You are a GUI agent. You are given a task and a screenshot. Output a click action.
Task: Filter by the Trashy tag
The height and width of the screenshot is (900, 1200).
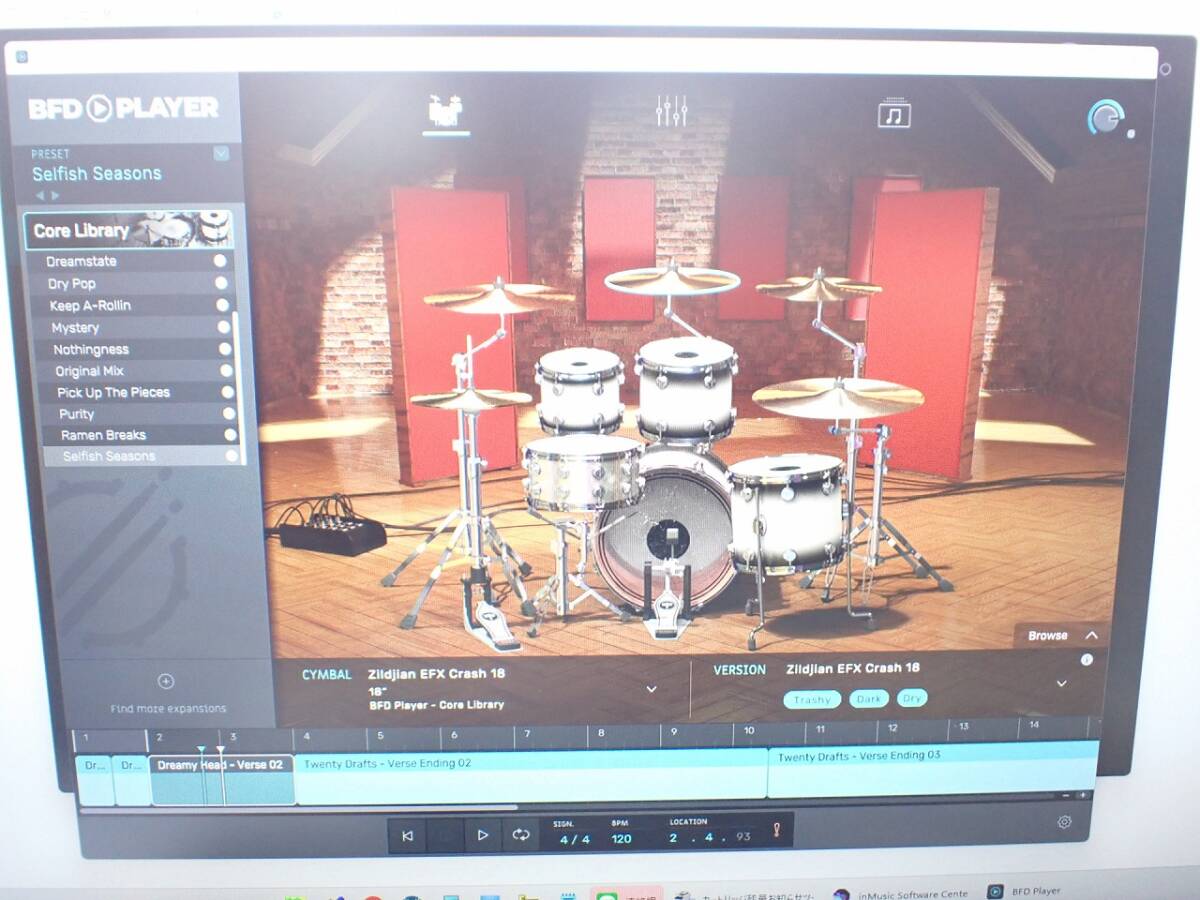[x=812, y=699]
